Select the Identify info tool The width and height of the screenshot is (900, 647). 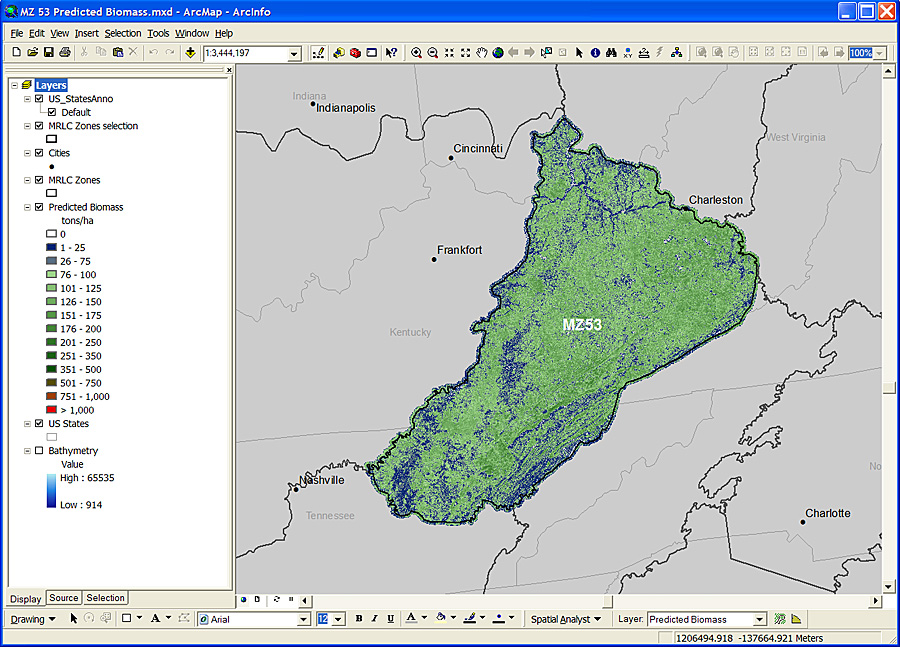pyautogui.click(x=595, y=53)
